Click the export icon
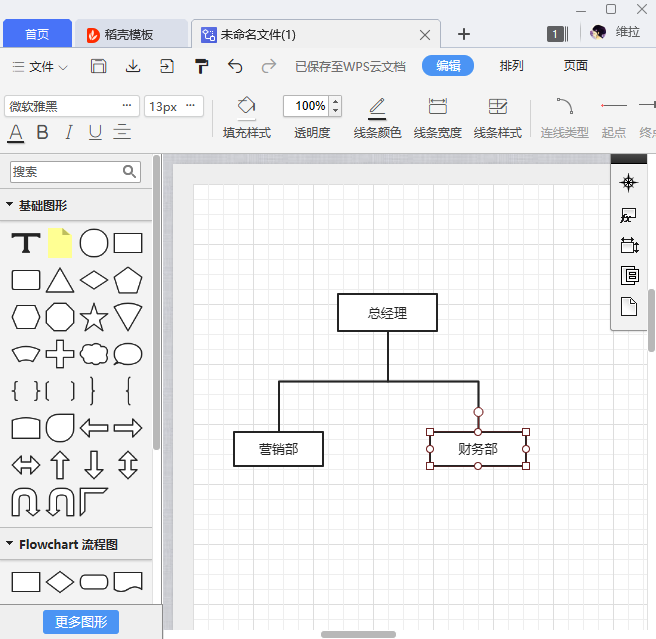 pyautogui.click(x=167, y=66)
